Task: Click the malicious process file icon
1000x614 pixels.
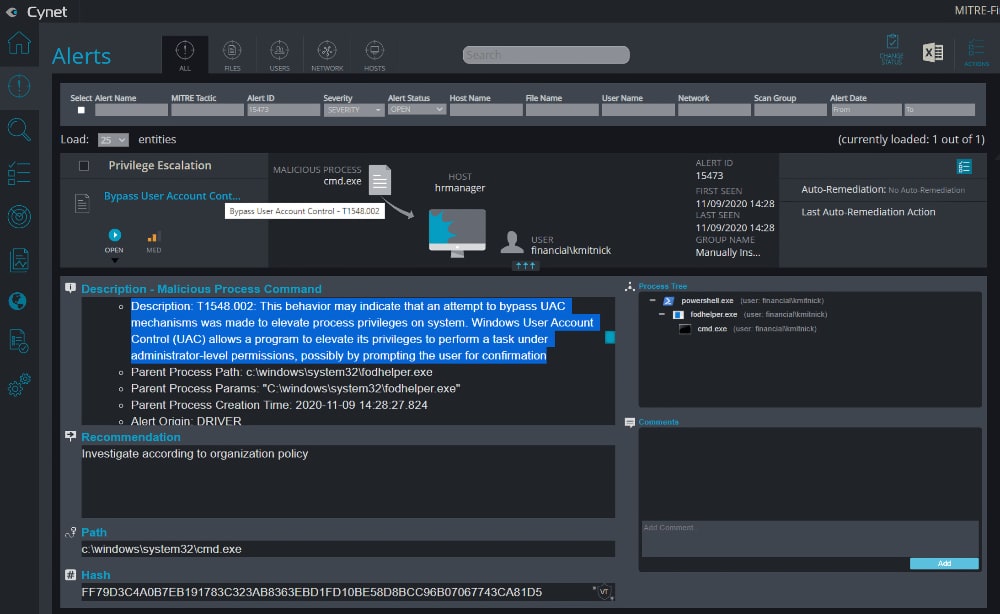Action: [379, 180]
